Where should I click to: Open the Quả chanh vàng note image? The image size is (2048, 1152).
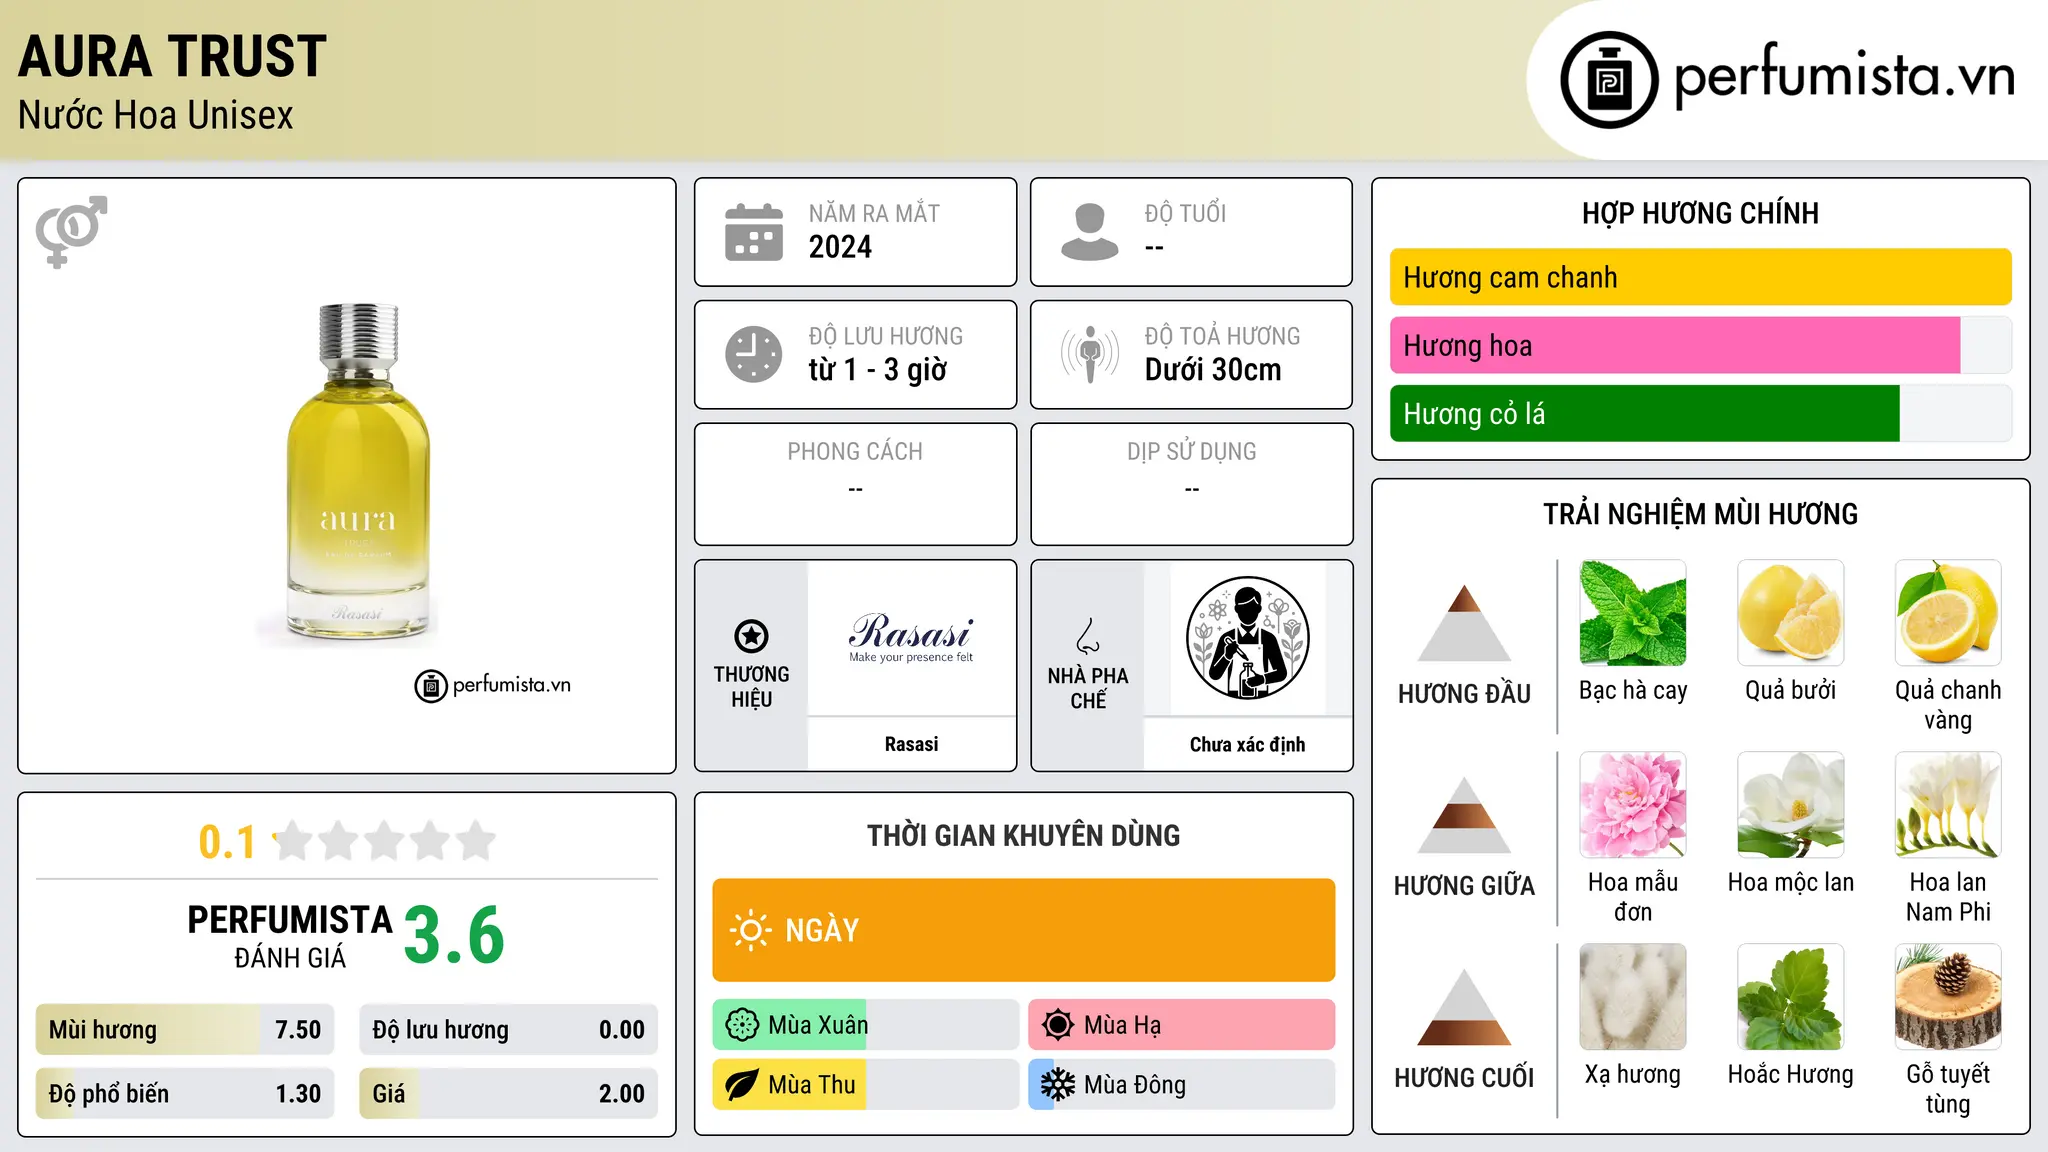pyautogui.click(x=1948, y=613)
